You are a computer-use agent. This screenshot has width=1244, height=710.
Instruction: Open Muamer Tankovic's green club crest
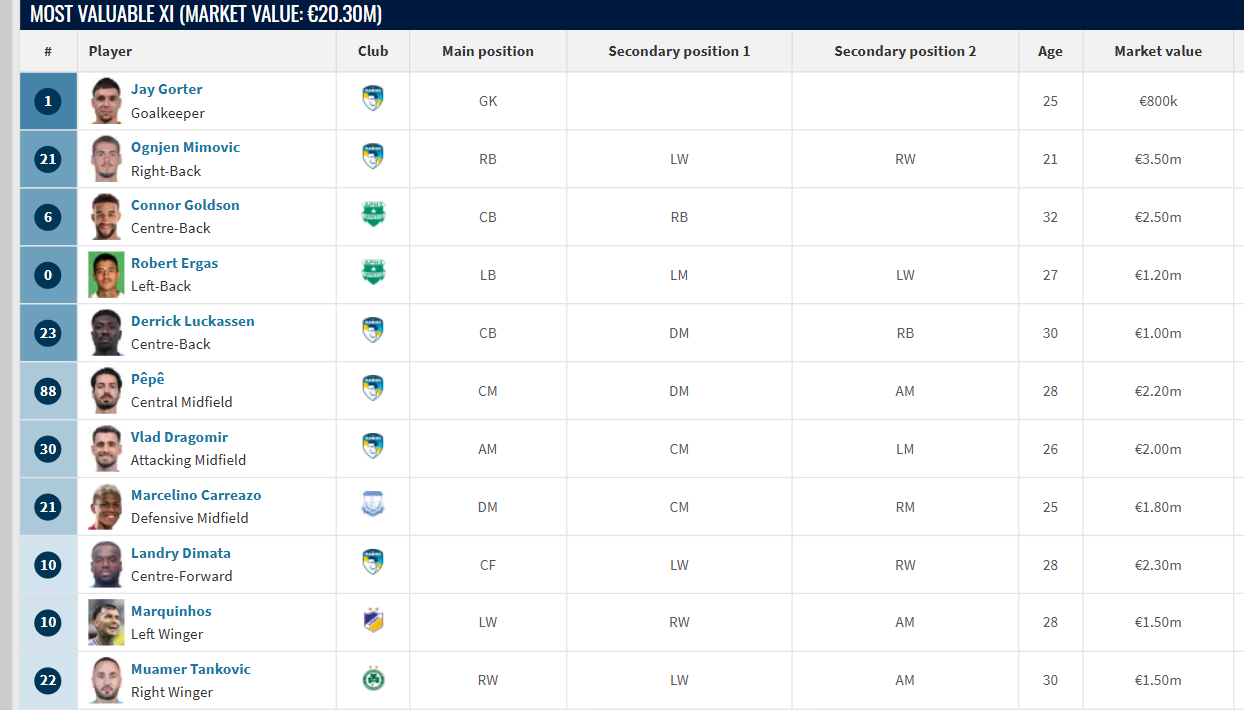click(373, 679)
